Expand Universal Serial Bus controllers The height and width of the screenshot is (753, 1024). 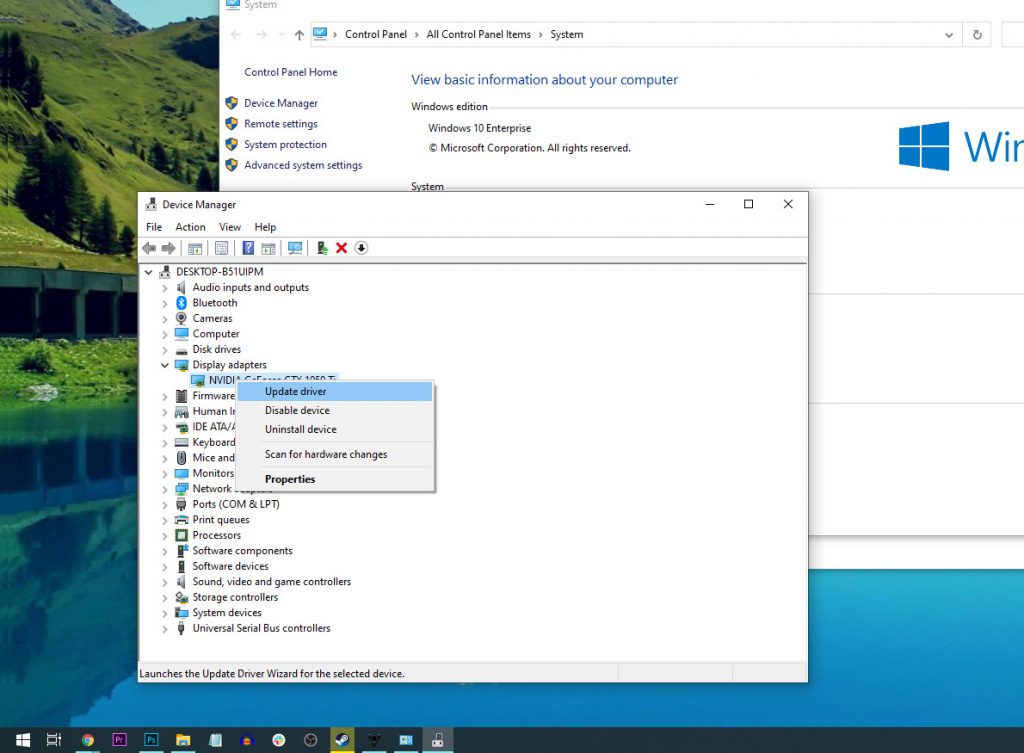[x=165, y=628]
